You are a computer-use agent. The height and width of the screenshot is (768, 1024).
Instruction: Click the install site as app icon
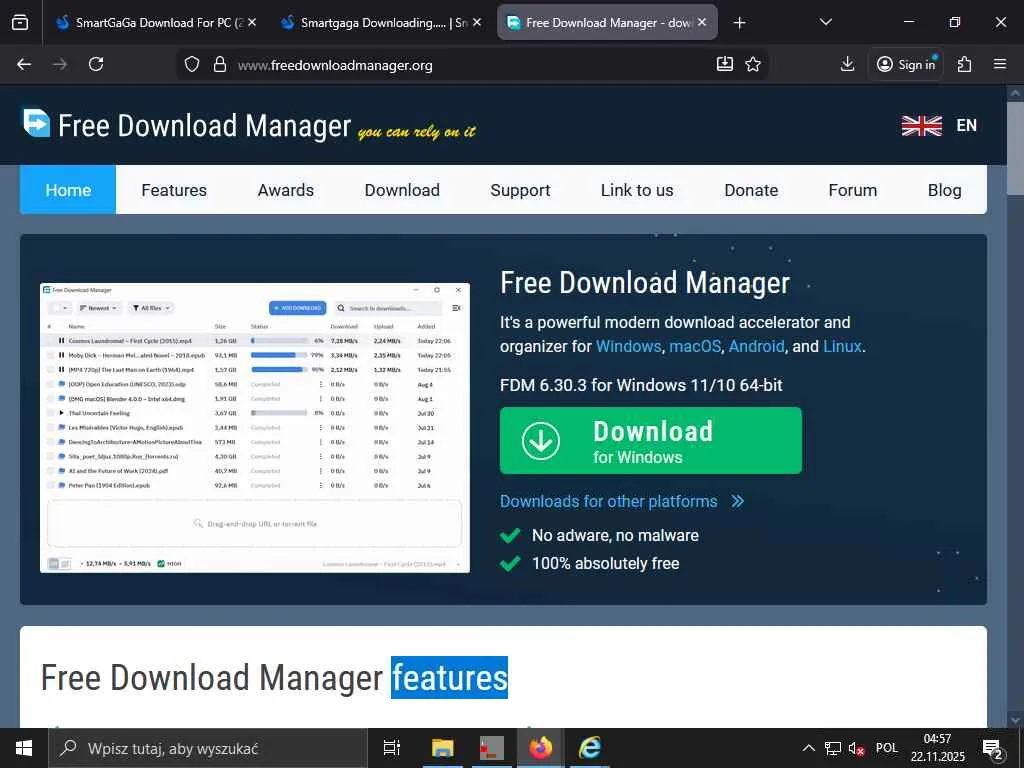[x=725, y=64]
